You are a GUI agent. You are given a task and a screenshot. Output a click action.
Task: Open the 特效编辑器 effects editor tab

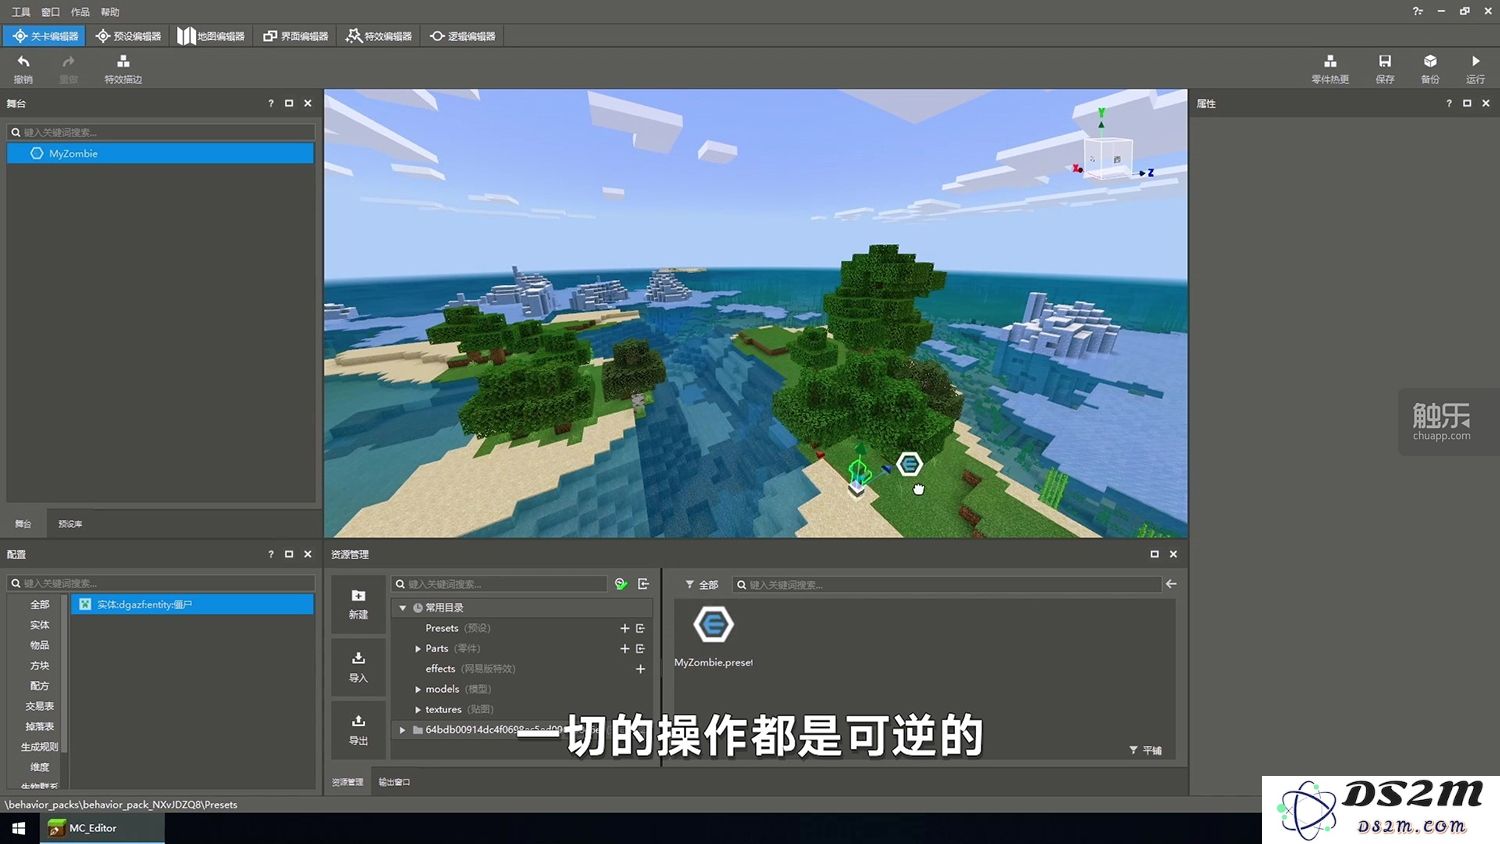coord(379,36)
